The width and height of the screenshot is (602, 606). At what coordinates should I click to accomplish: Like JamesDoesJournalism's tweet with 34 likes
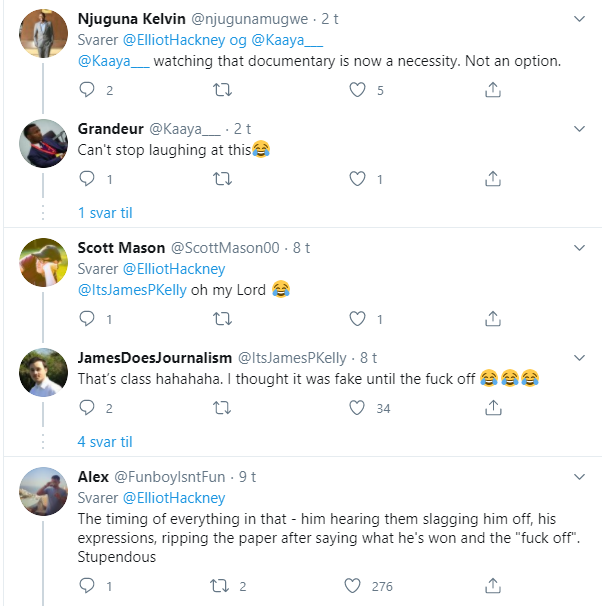tap(358, 407)
